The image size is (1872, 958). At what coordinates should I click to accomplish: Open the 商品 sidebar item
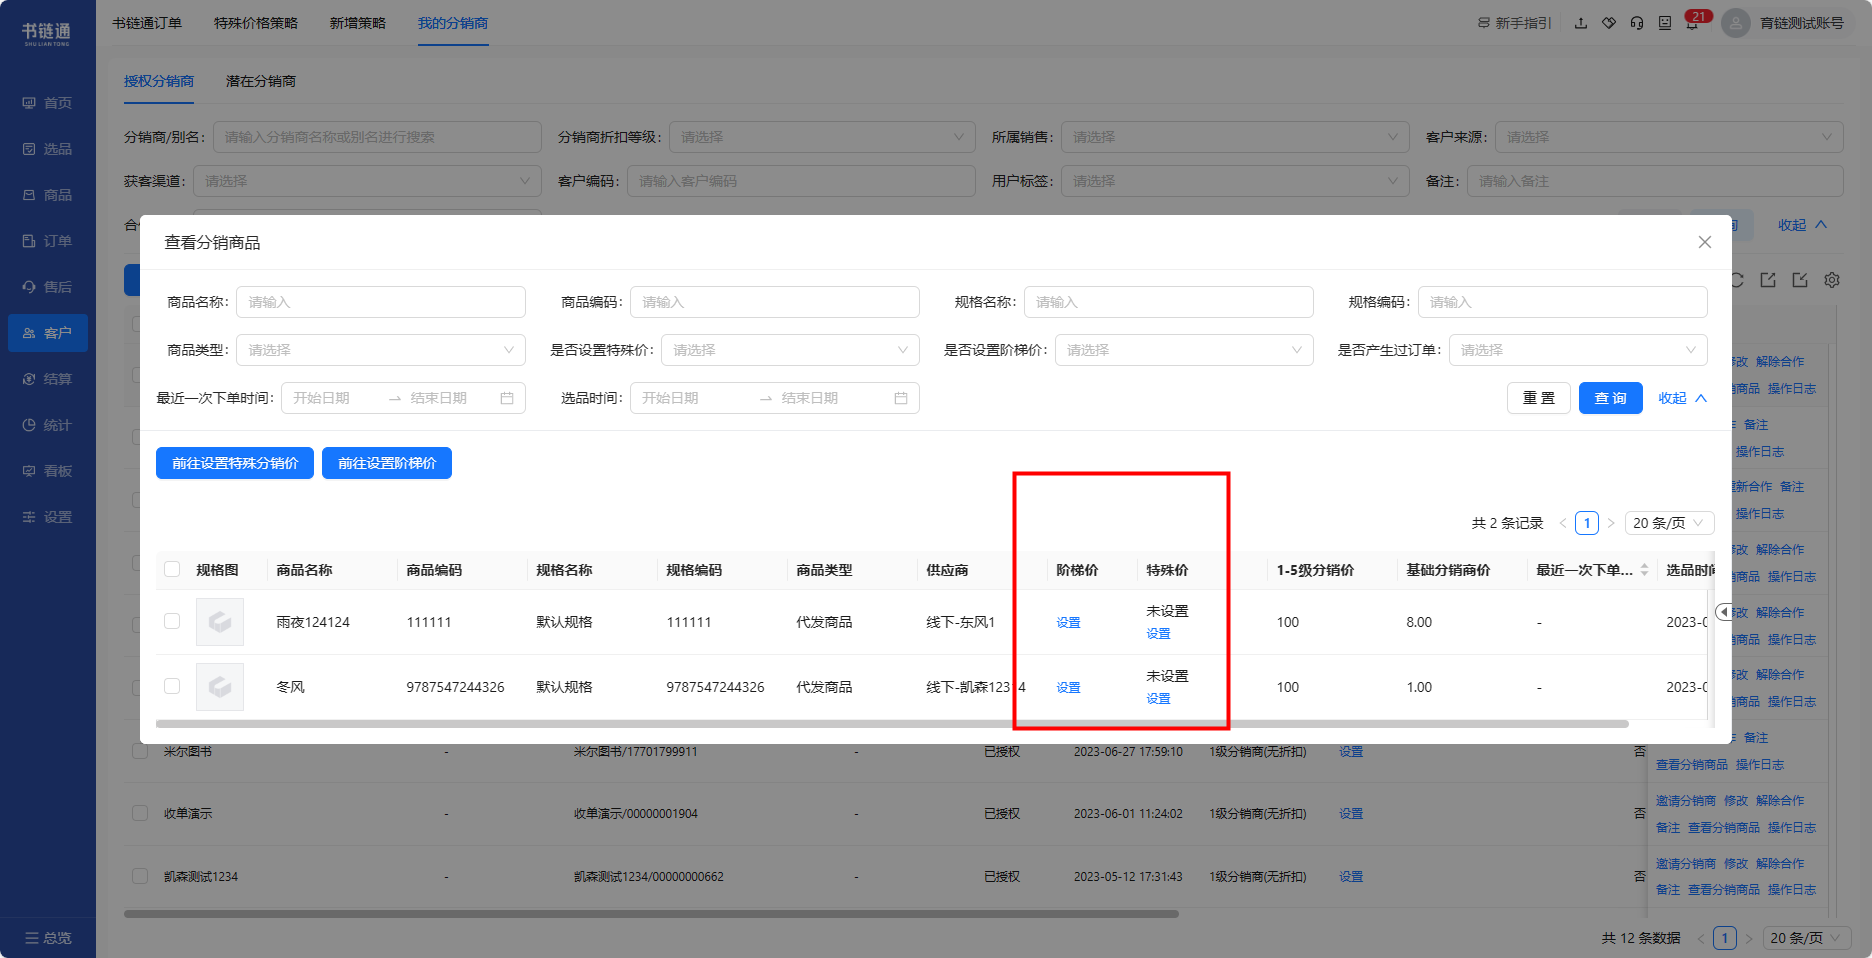tap(47, 195)
